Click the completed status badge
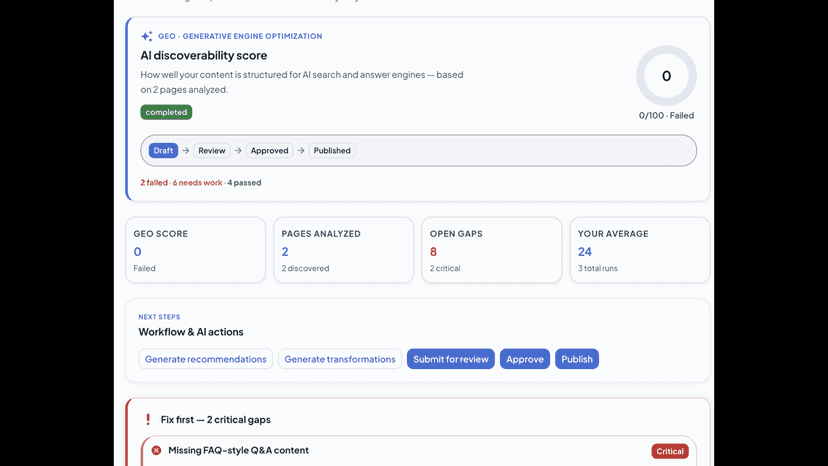828x466 pixels. (166, 112)
